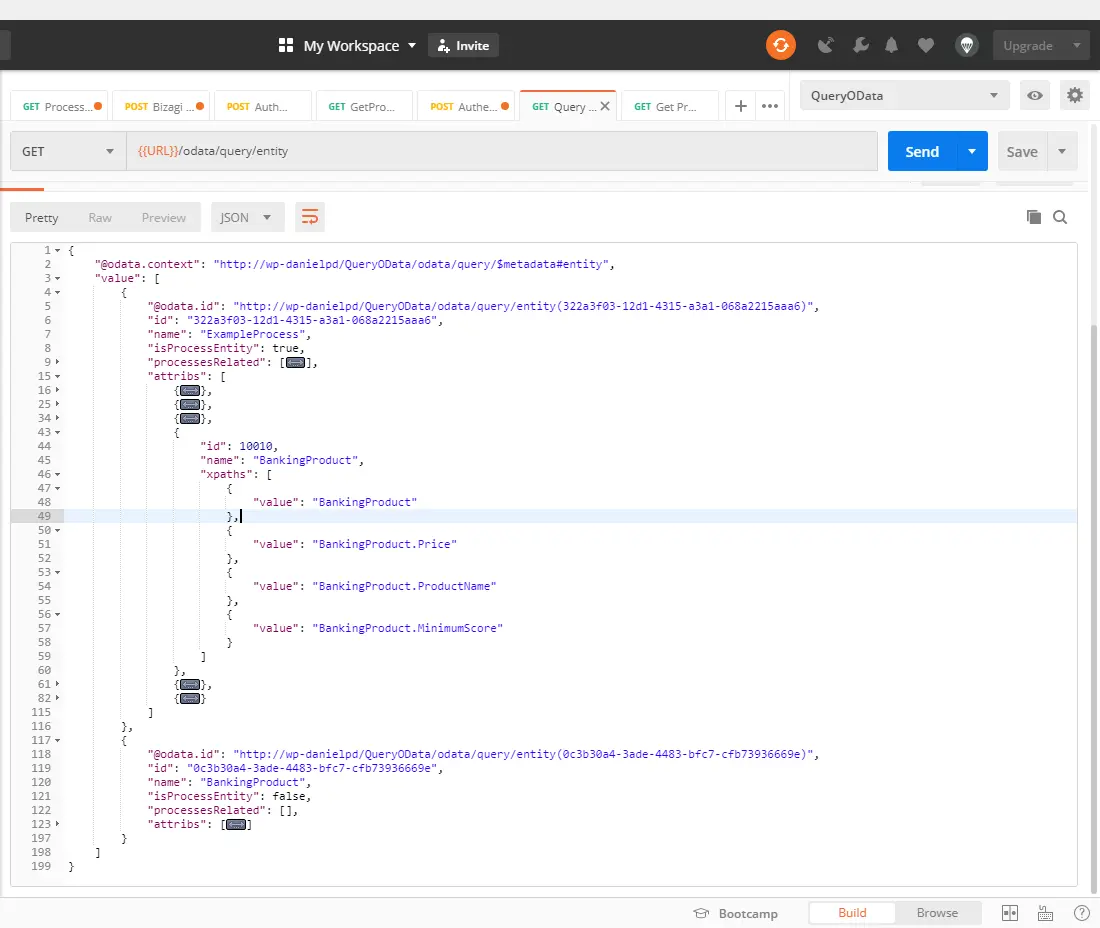This screenshot has width=1100, height=928.
Task: Search the response with magnifier icon
Action: (x=1060, y=217)
